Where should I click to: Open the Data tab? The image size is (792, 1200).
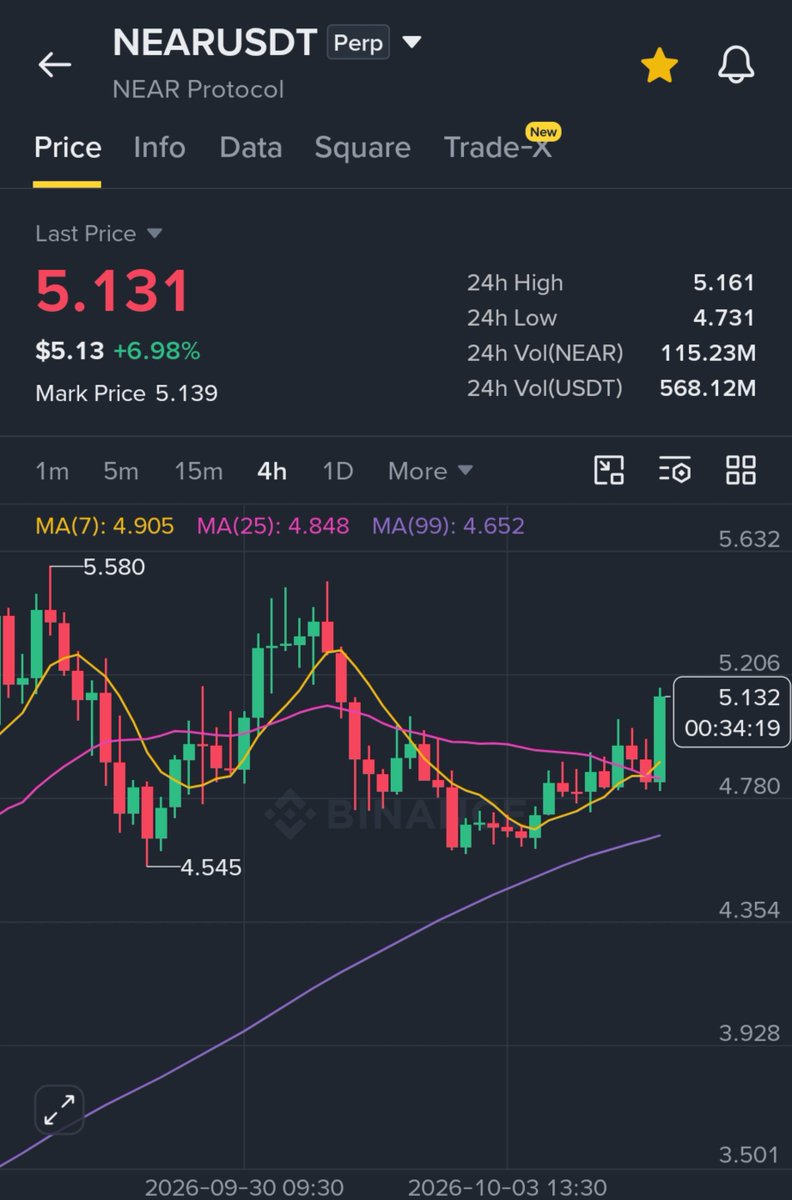coord(250,148)
